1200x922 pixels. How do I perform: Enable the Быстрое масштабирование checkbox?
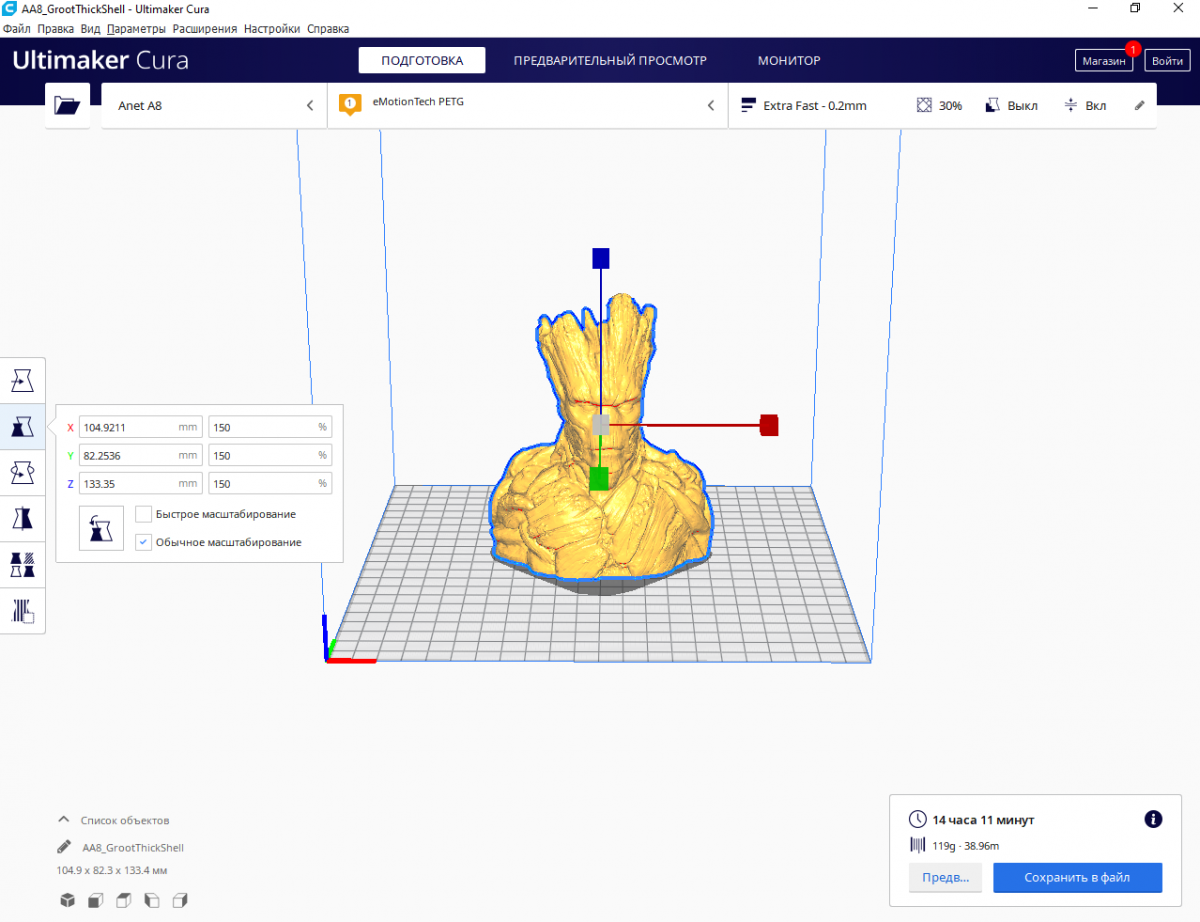tap(144, 514)
